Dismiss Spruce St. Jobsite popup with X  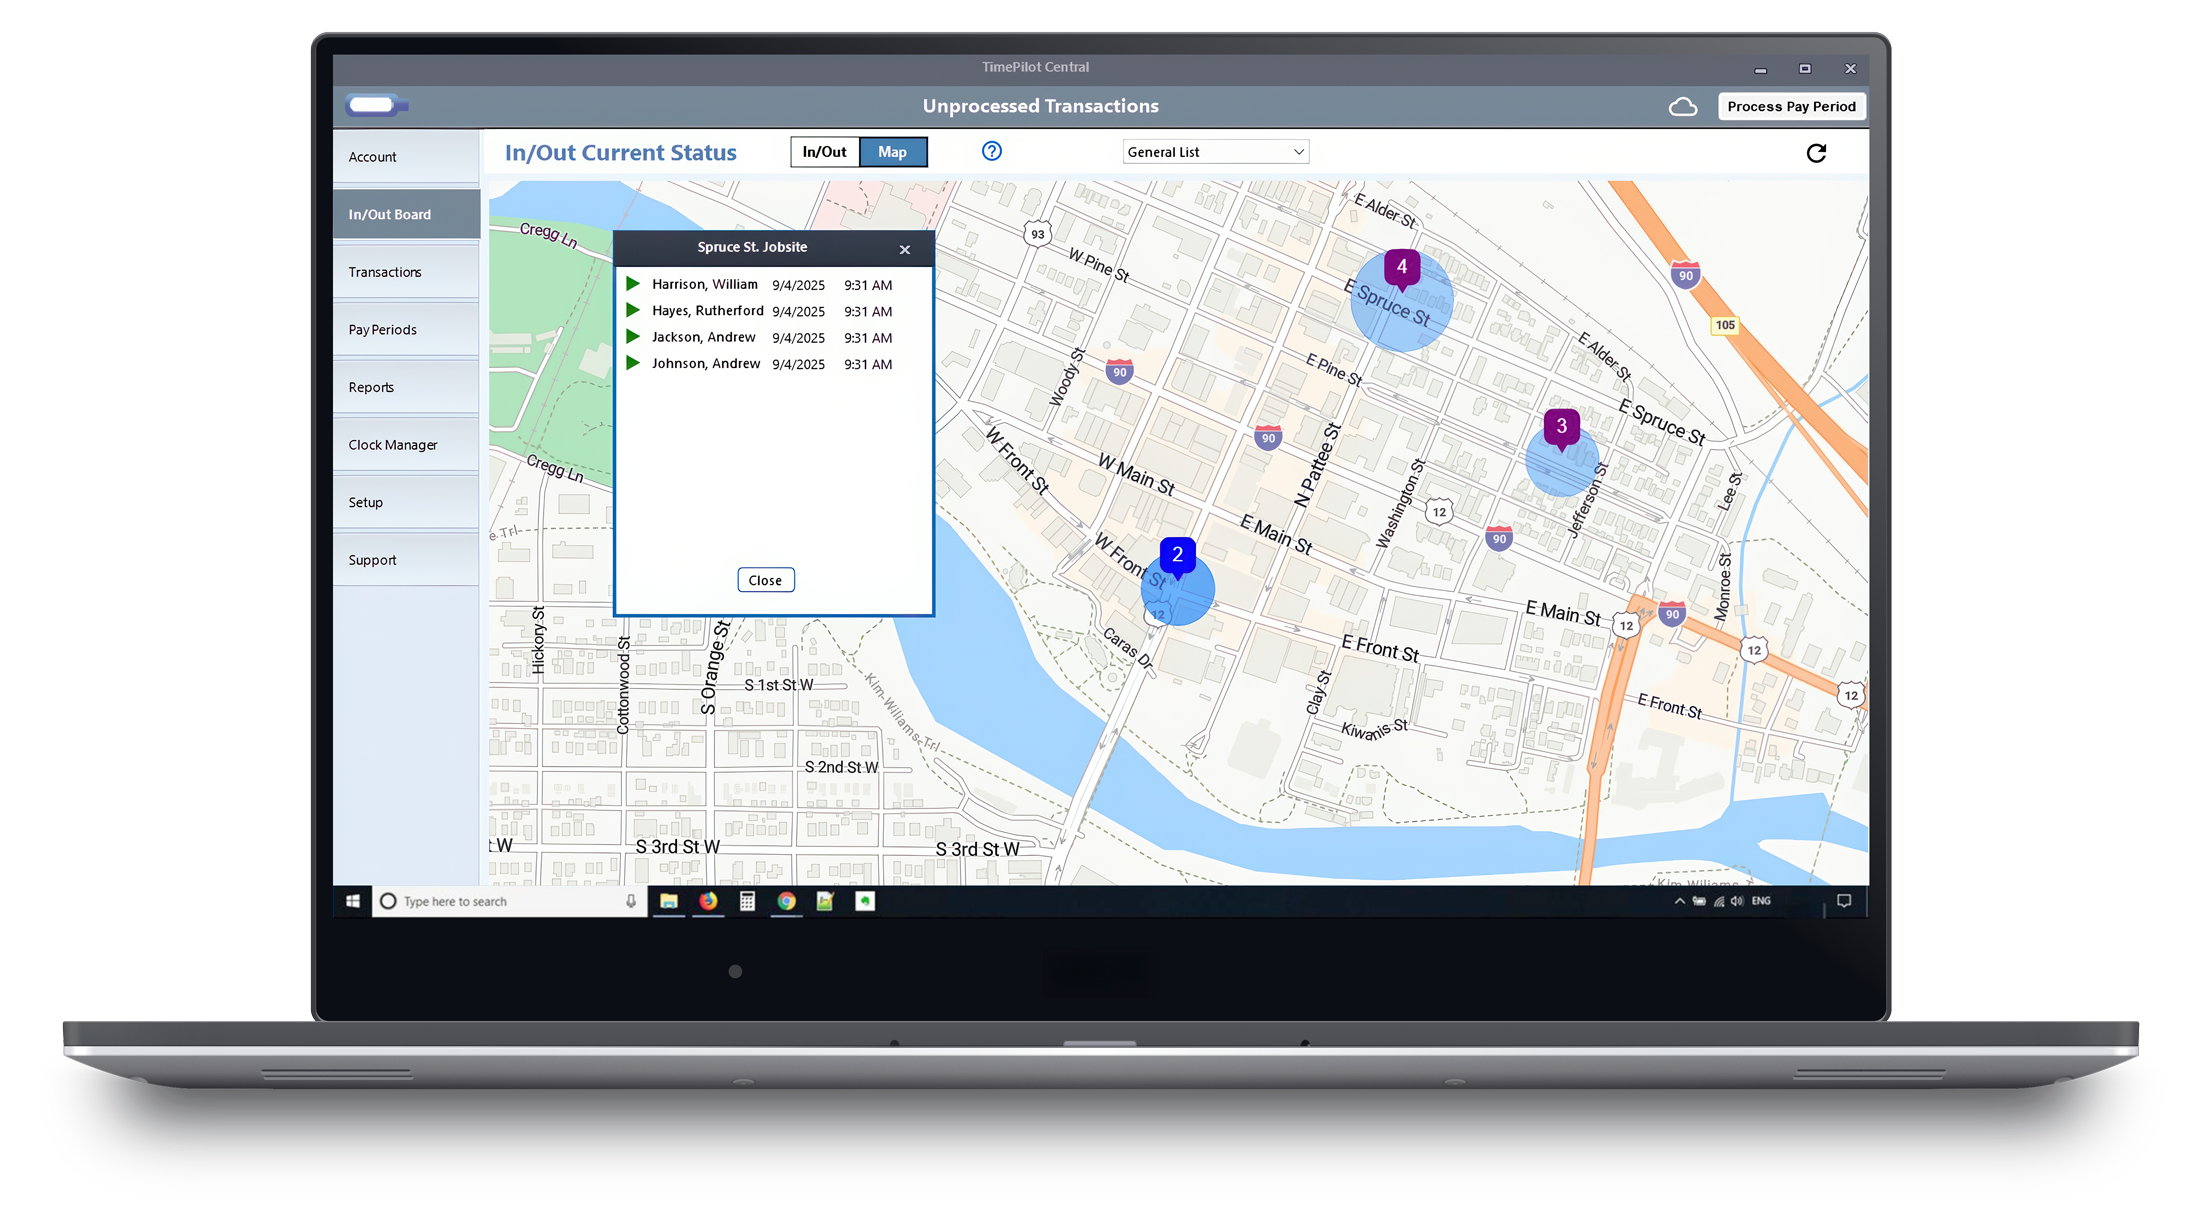click(904, 250)
